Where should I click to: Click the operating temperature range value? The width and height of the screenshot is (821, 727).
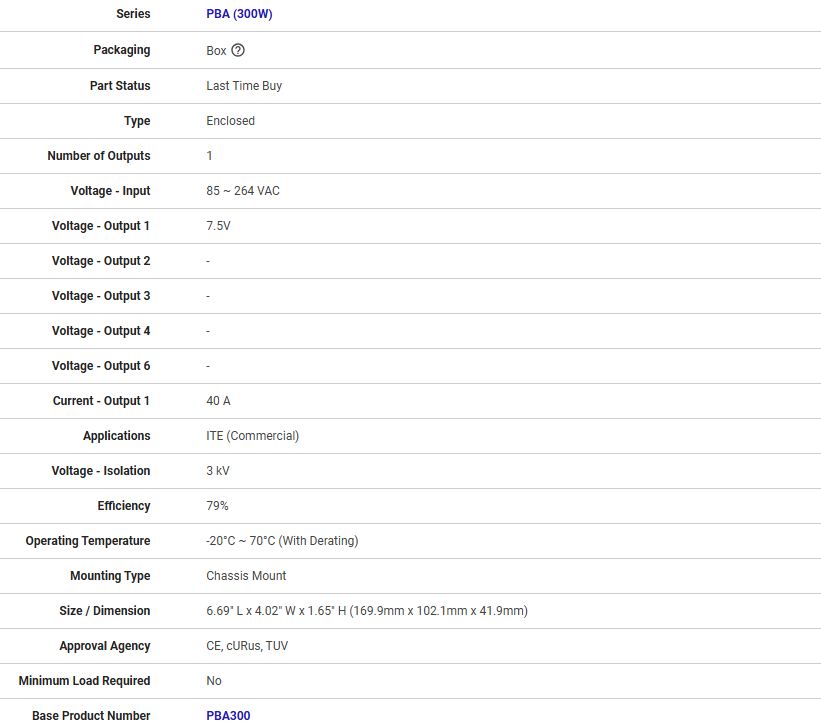click(282, 541)
